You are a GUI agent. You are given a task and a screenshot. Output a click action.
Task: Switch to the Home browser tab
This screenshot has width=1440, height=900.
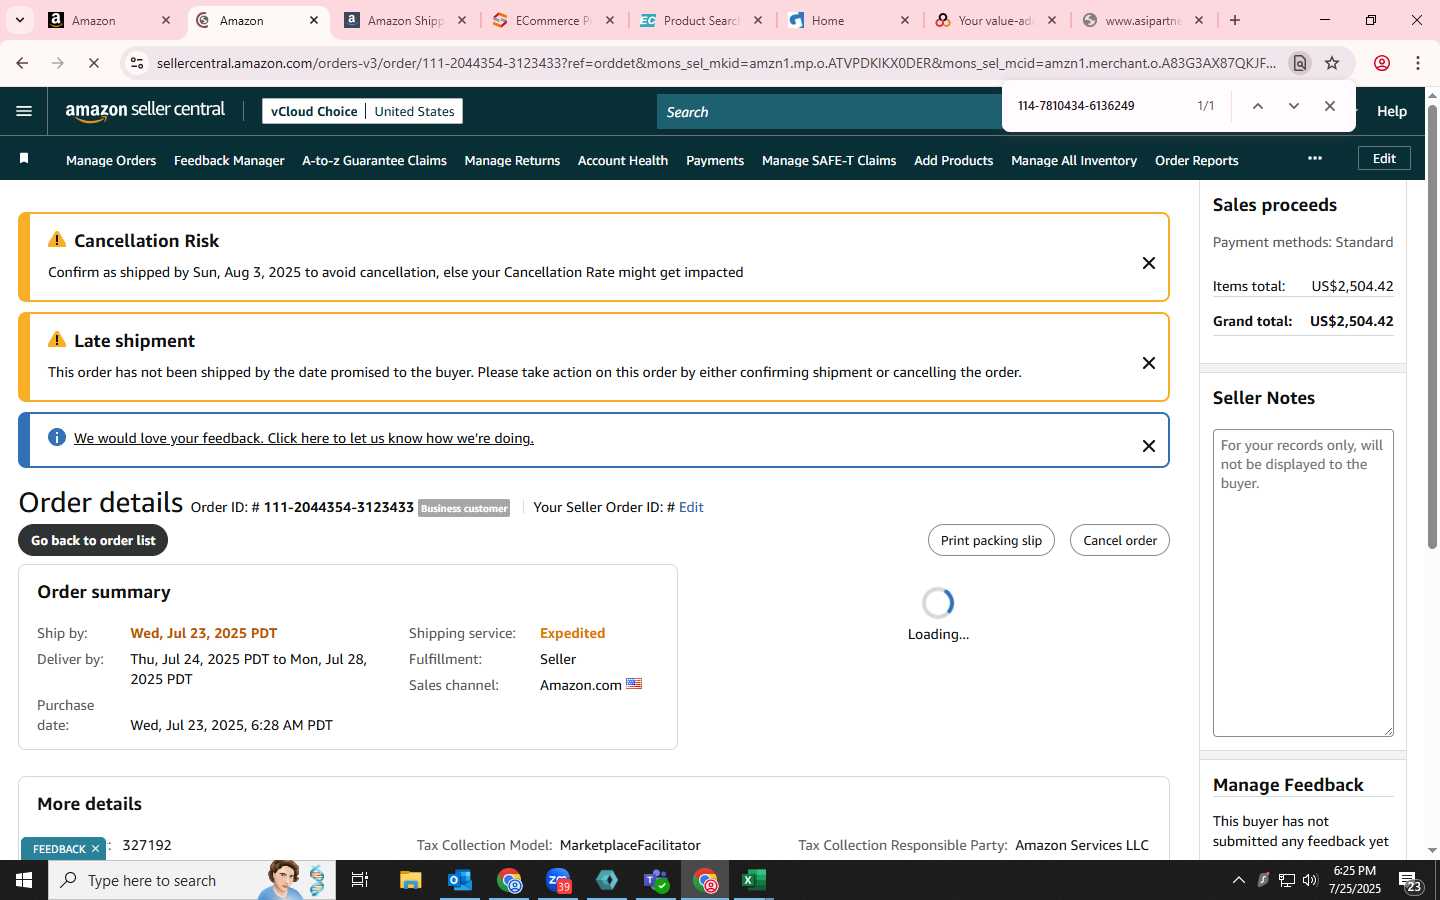coord(848,20)
